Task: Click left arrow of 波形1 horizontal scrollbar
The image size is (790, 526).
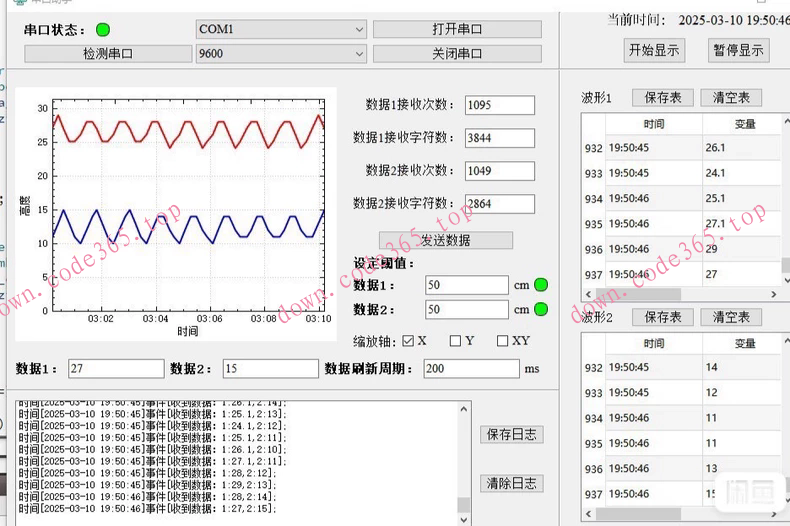Action: coord(588,294)
